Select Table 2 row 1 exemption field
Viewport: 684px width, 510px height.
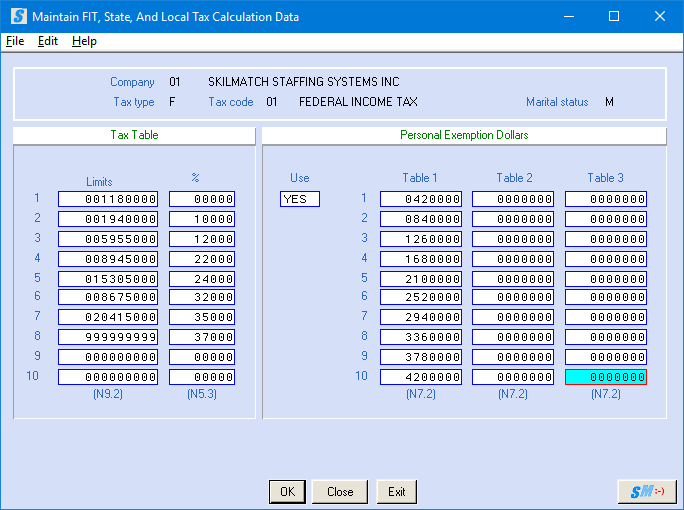(x=513, y=199)
